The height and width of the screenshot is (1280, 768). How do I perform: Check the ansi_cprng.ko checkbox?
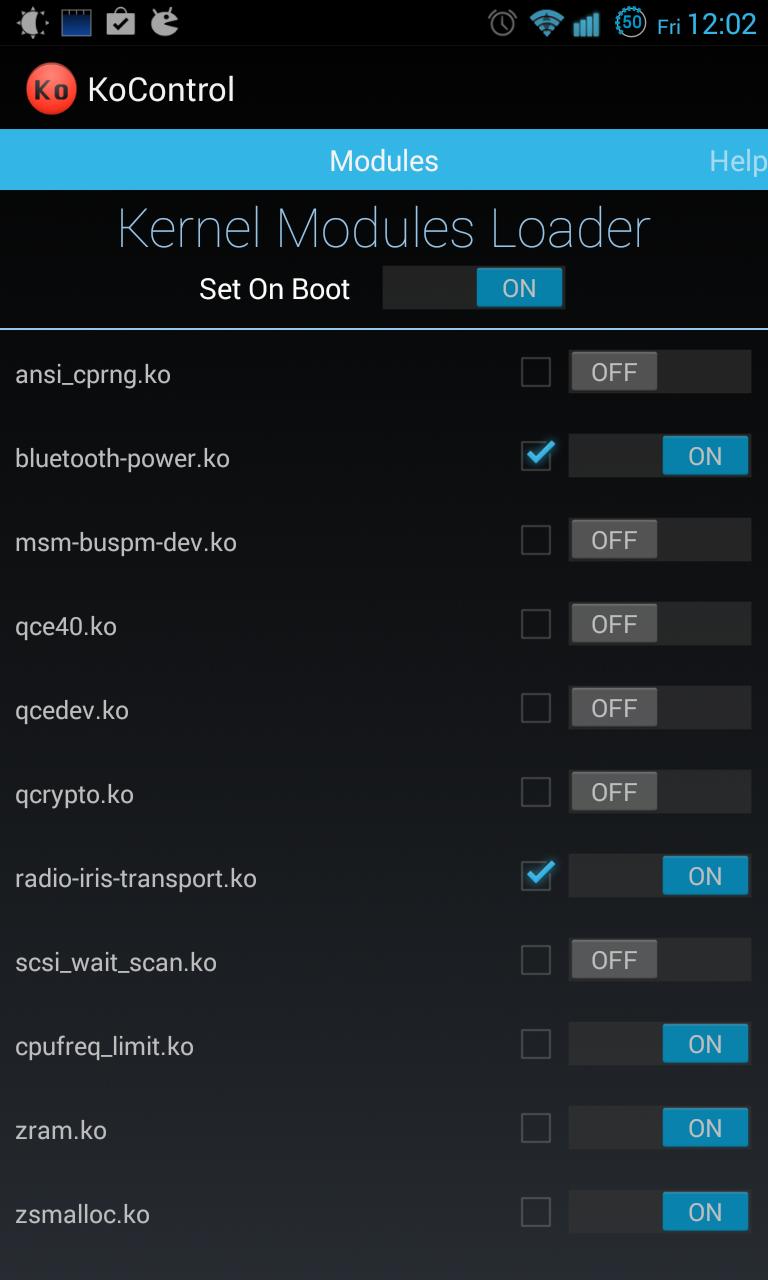click(x=536, y=371)
